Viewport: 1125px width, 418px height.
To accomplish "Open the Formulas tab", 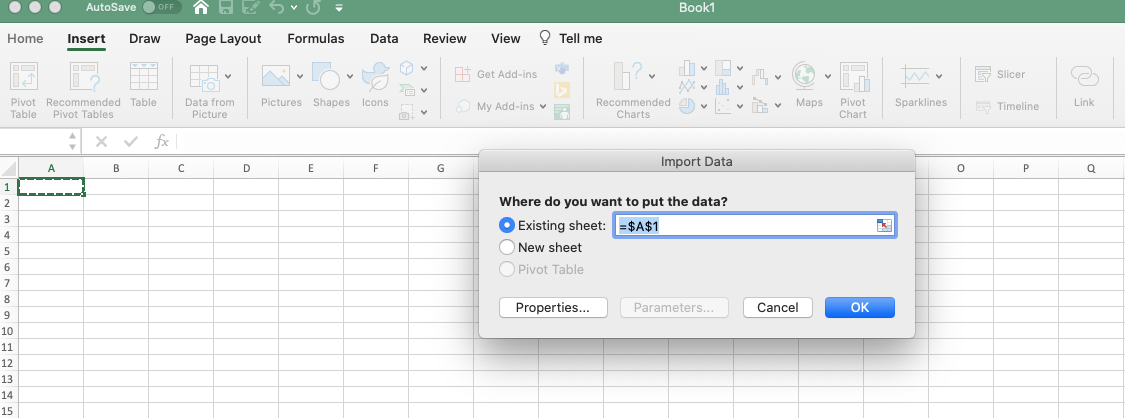I will pyautogui.click(x=316, y=39).
